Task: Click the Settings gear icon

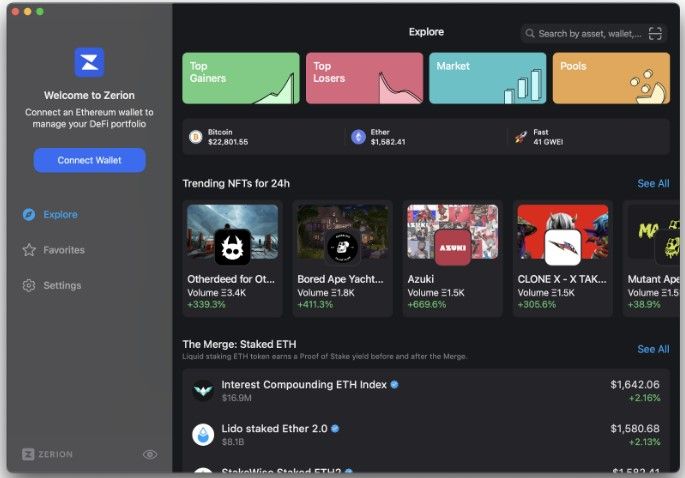Action: coord(29,285)
